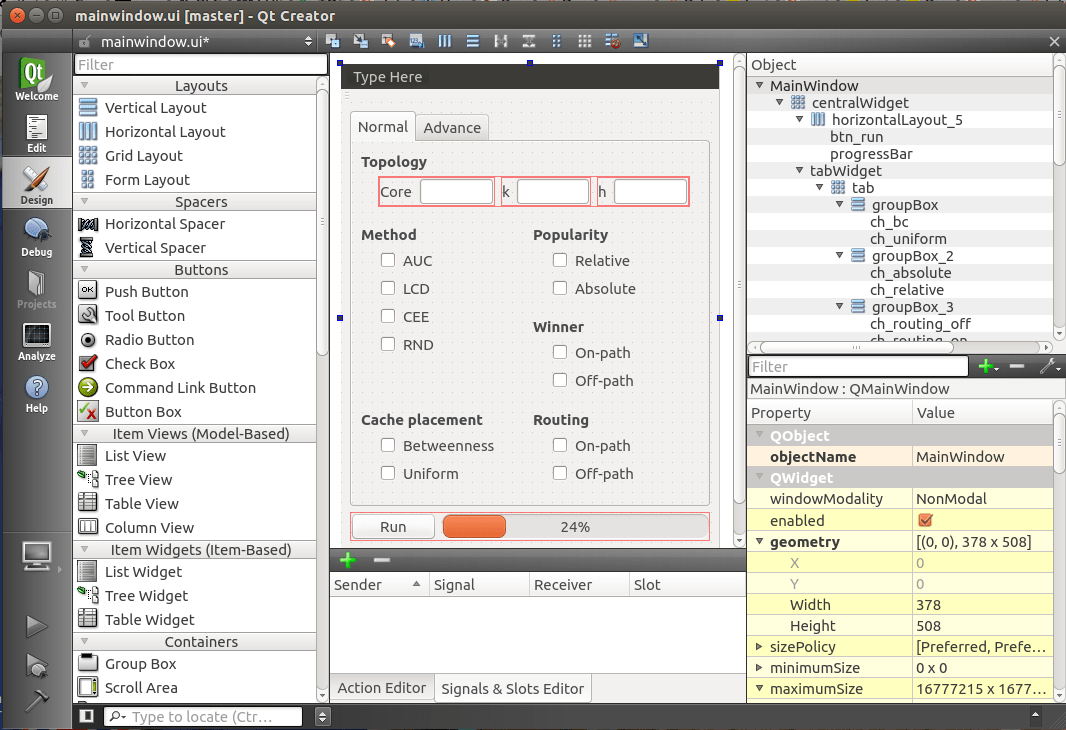
Task: Add dynamic property with green plus icon
Action: tap(986, 367)
